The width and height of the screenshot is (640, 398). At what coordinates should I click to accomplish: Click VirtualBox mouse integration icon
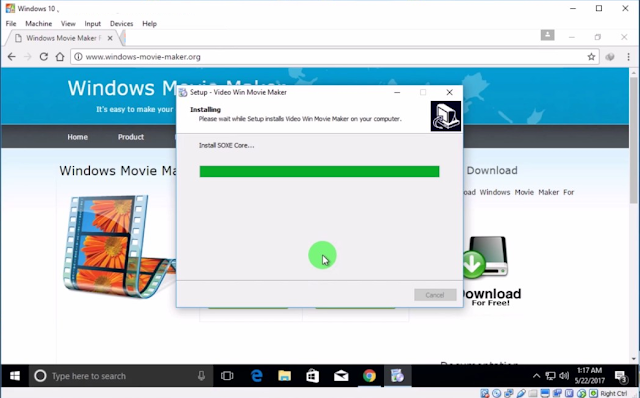click(581, 394)
